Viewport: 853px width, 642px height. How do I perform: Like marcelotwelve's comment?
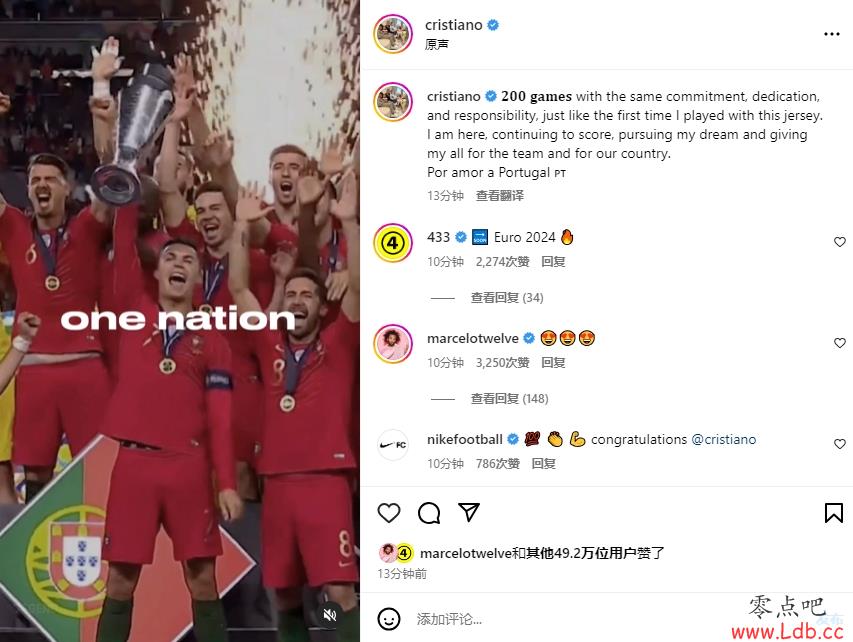[839, 343]
